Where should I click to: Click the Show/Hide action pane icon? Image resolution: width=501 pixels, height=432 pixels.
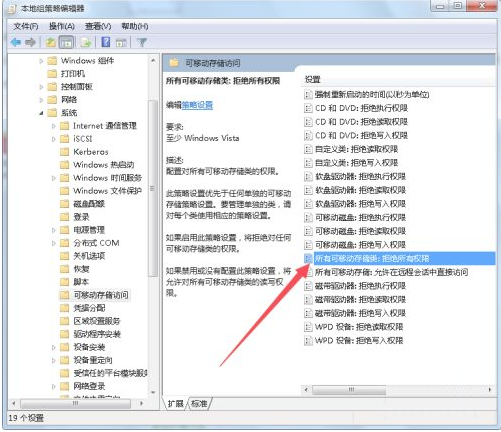(x=121, y=42)
